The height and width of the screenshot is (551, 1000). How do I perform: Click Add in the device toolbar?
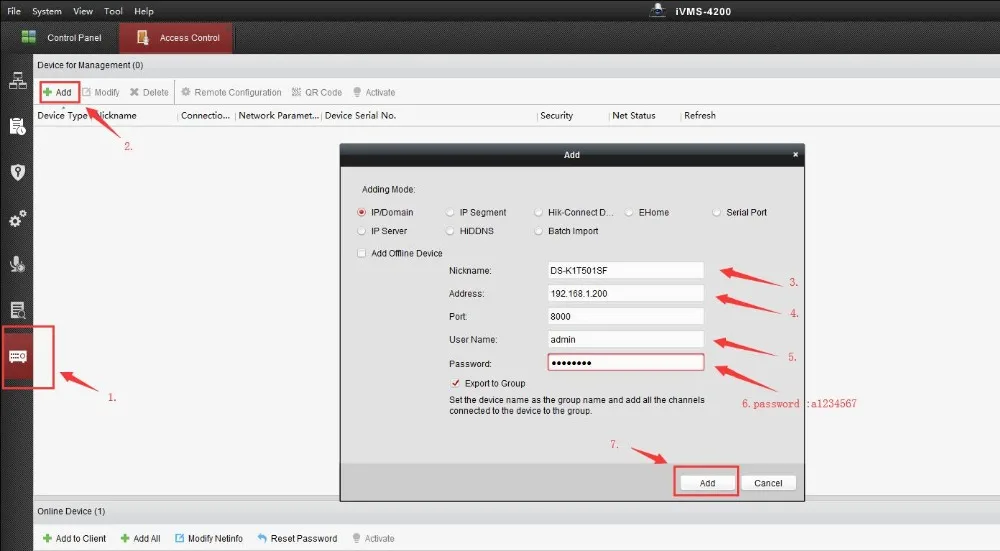click(x=57, y=92)
